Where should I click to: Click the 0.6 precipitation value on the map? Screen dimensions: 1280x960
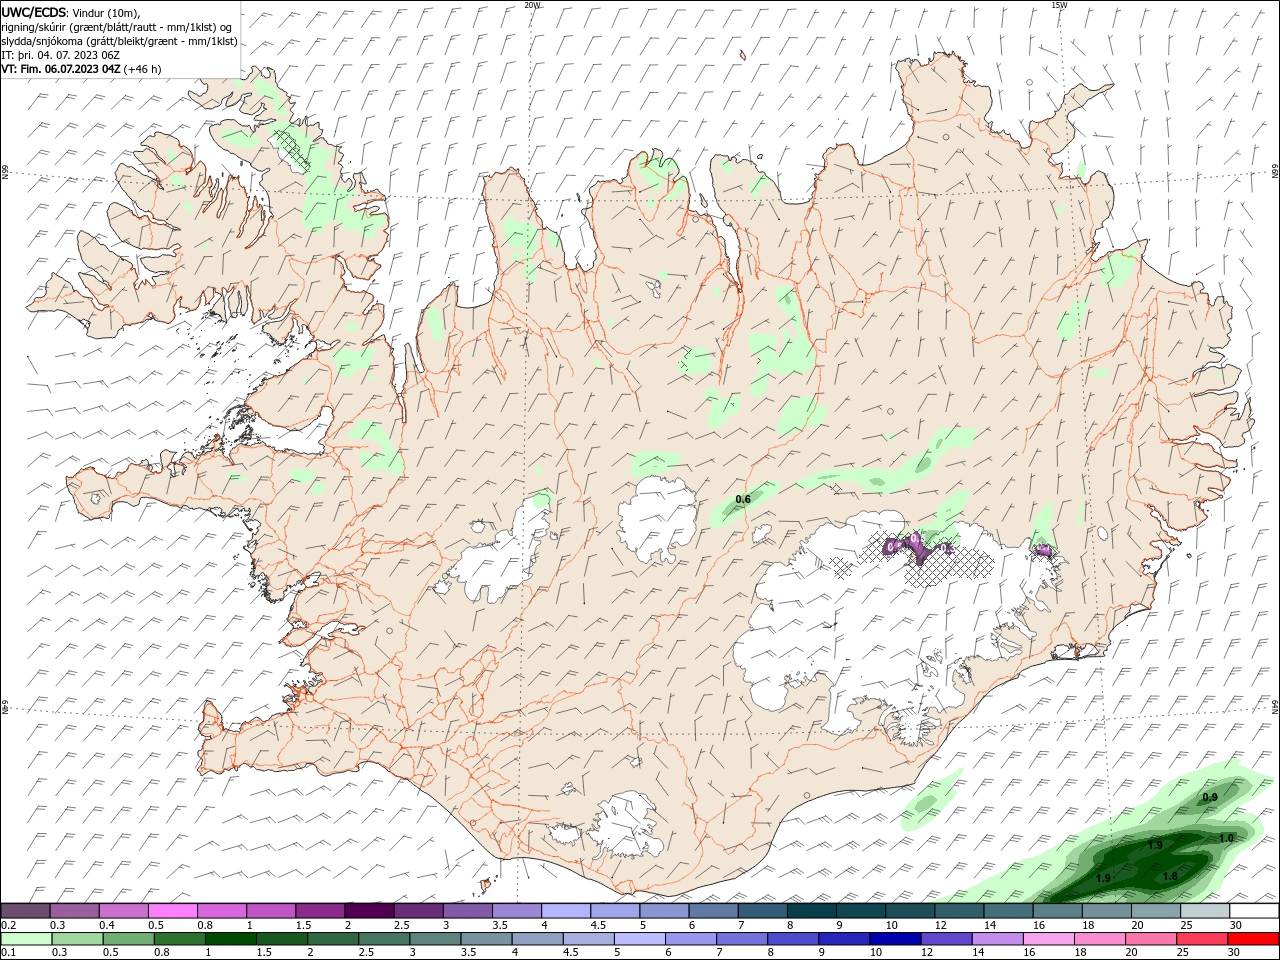(743, 499)
